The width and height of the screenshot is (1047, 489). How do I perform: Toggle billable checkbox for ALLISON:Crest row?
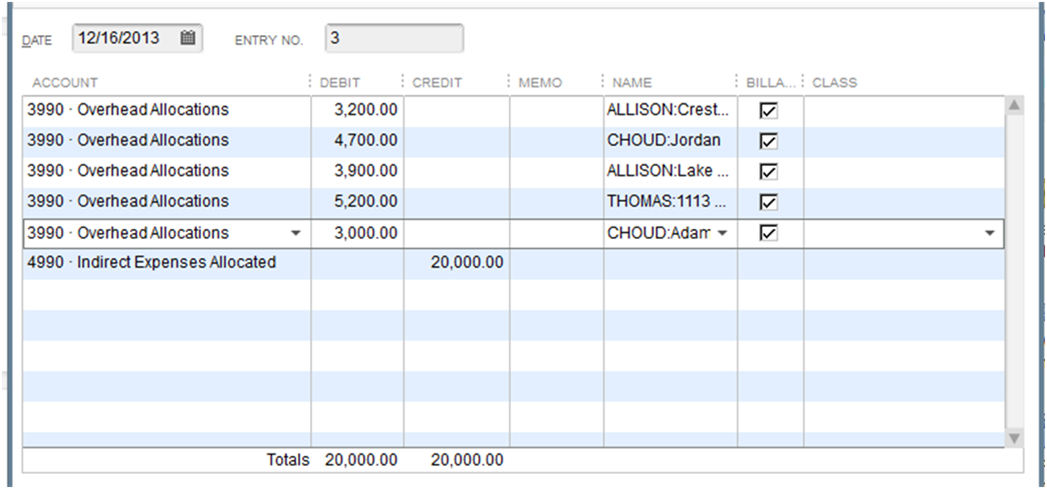(x=769, y=110)
